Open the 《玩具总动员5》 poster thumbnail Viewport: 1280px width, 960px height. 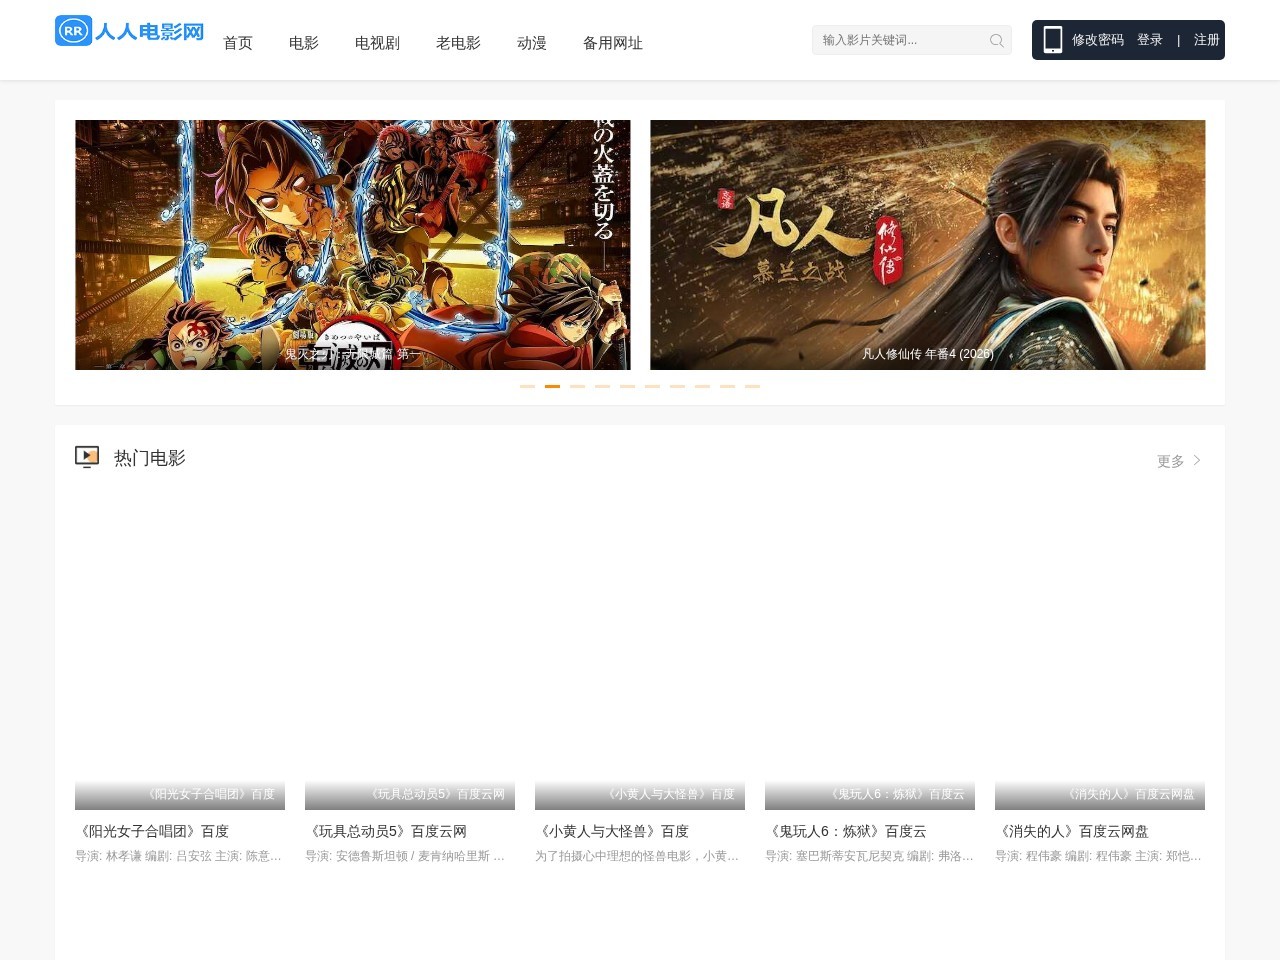[x=410, y=650]
